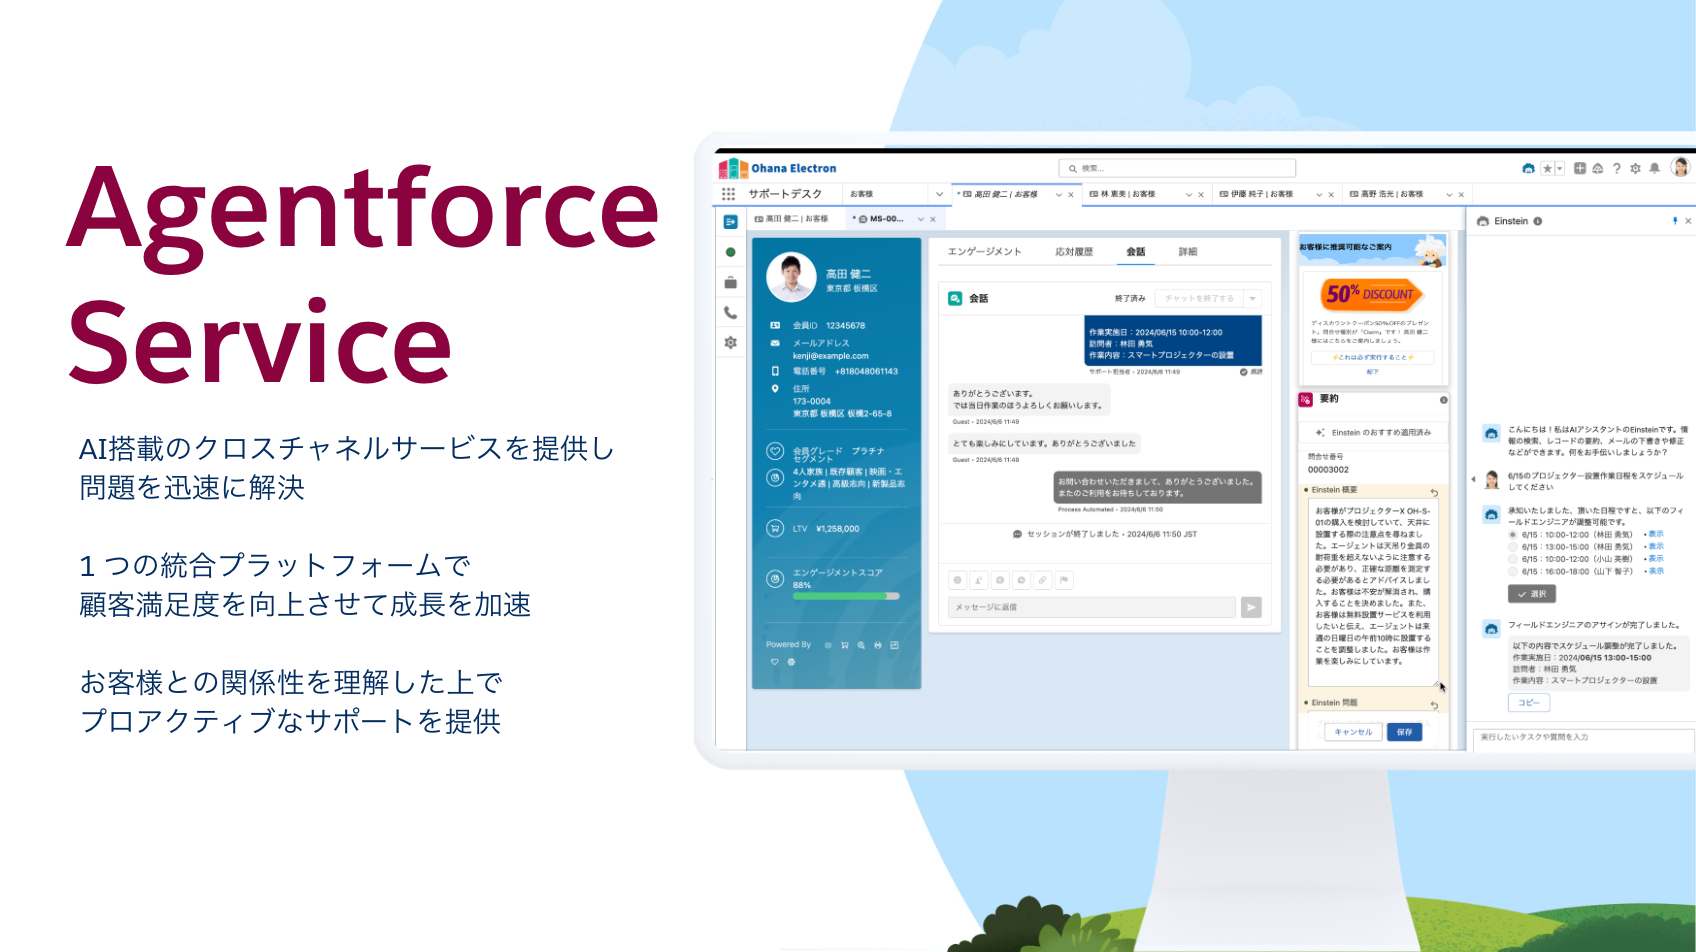Click the flag icon in chat toolbar
1696x952 pixels.
click(1064, 580)
